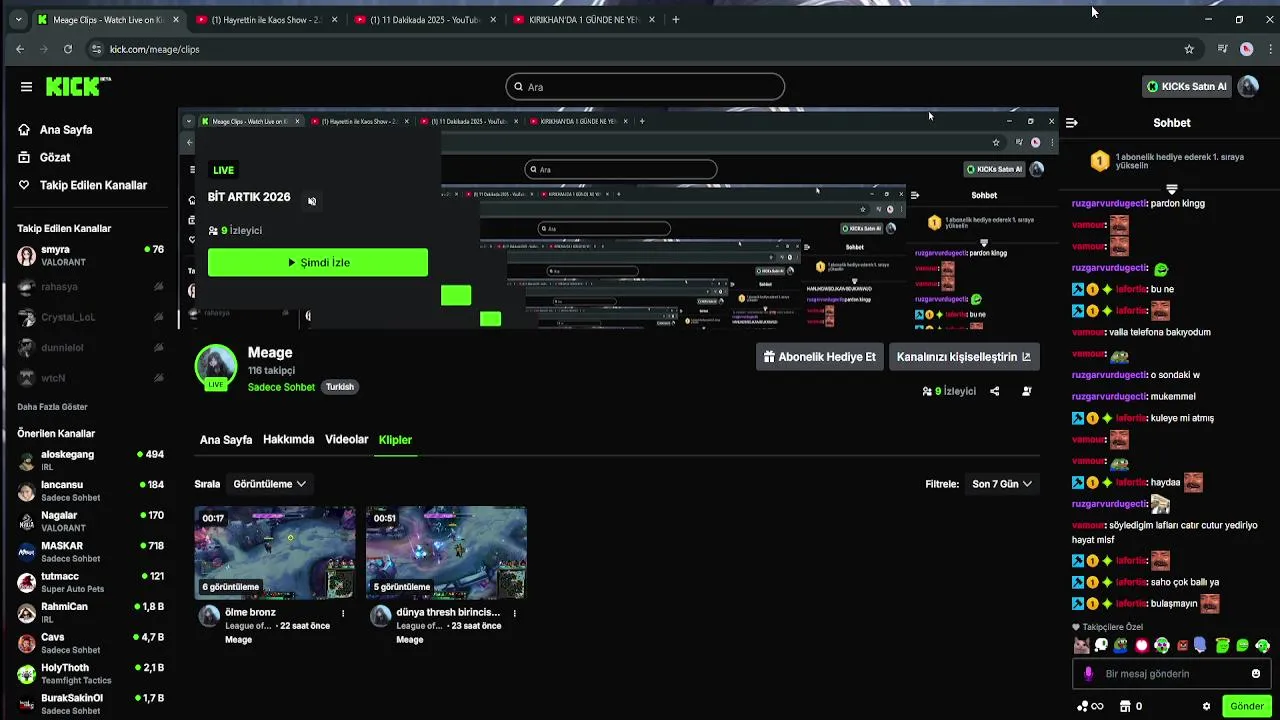
Task: Open the store icon below chat input
Action: pyautogui.click(x=1125, y=706)
